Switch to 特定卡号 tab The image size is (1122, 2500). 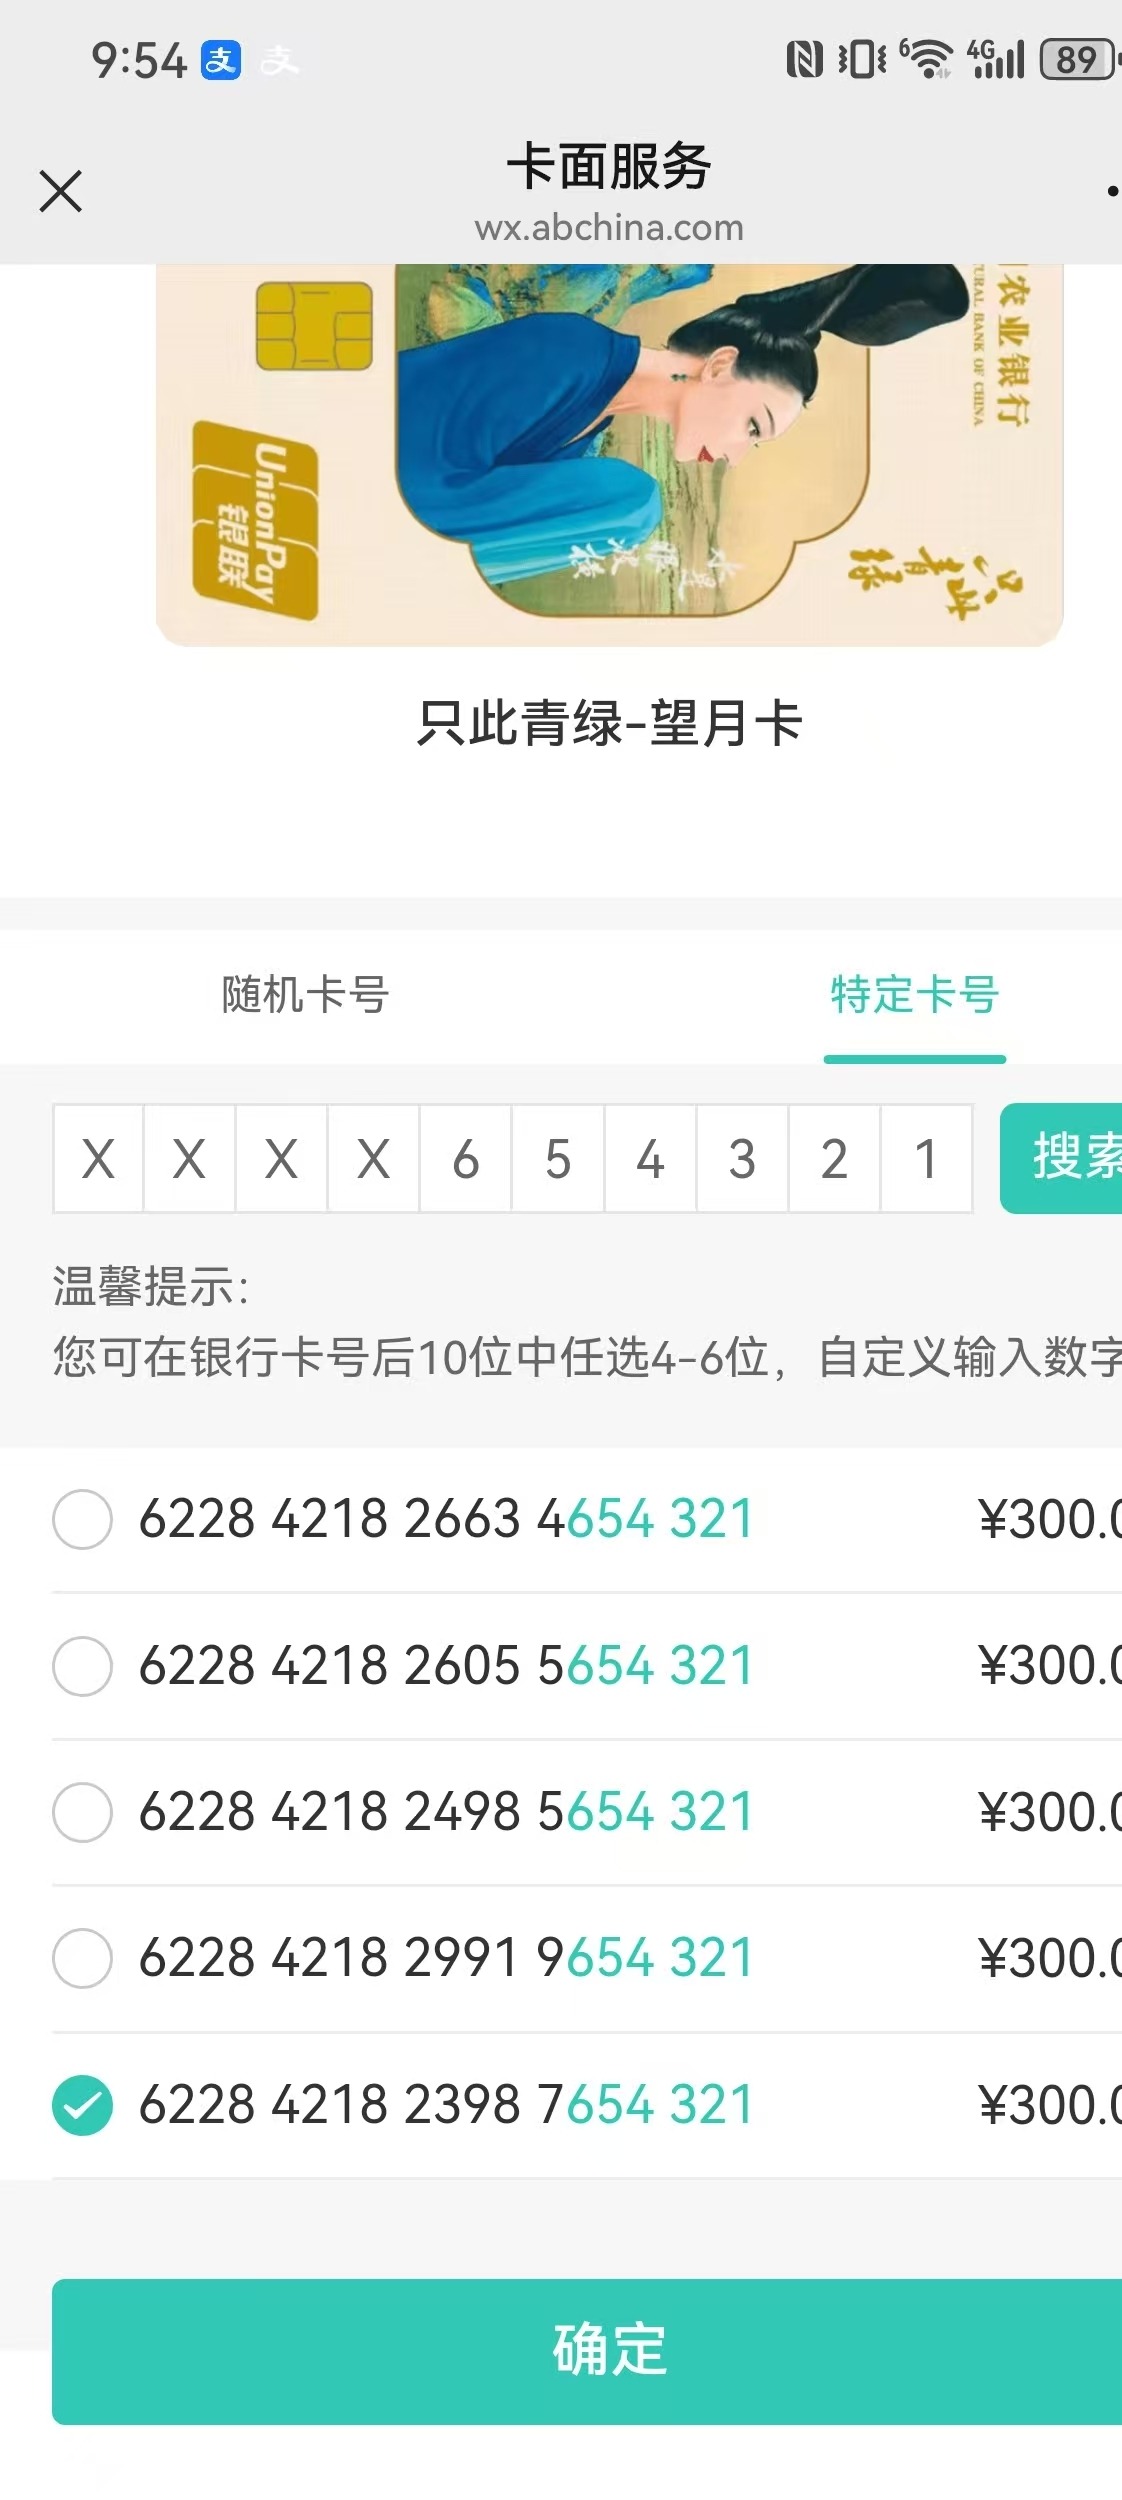(915, 995)
